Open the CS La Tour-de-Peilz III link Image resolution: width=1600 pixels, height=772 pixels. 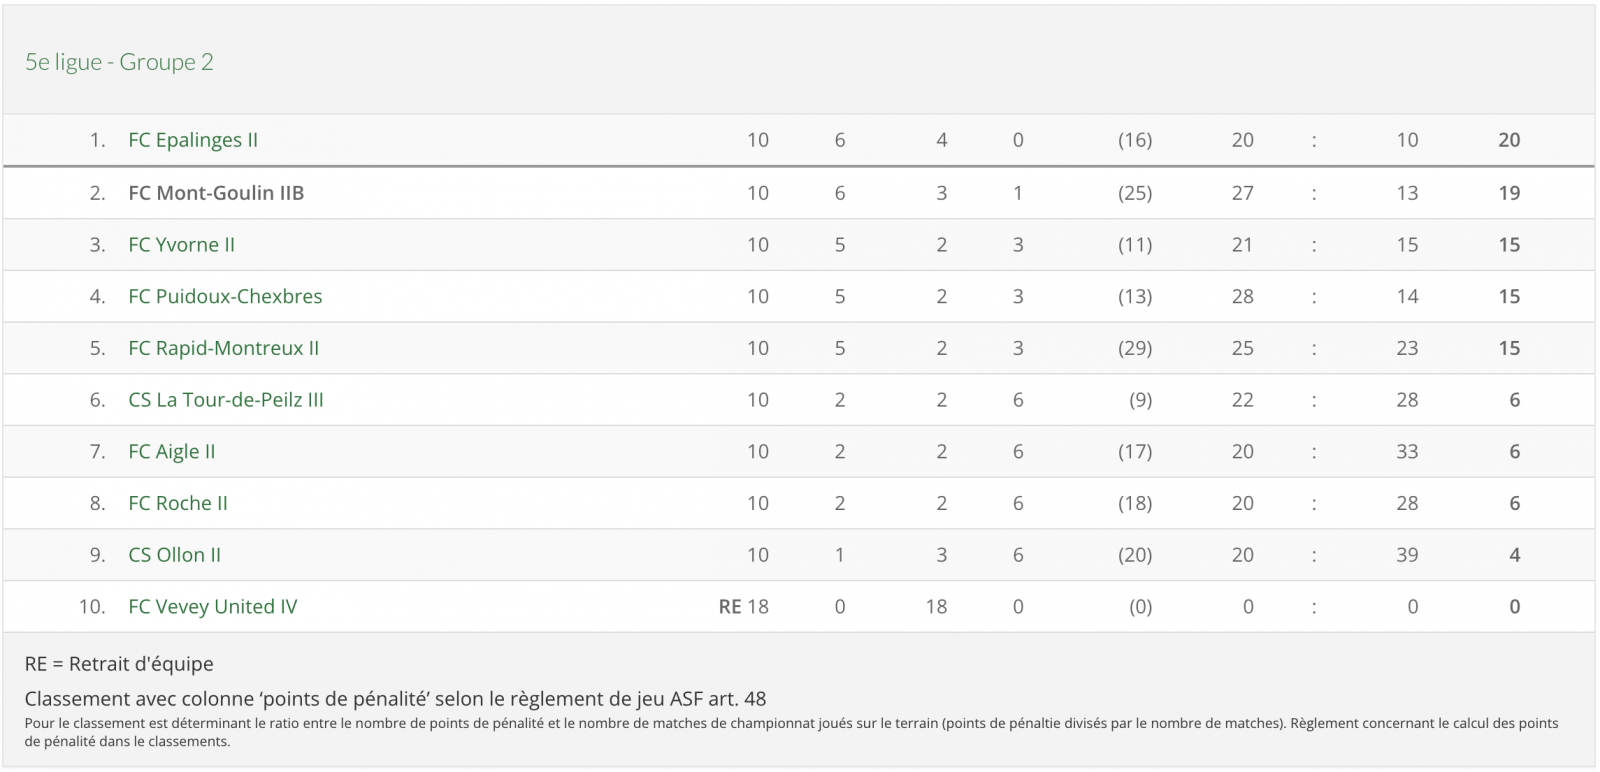[226, 400]
